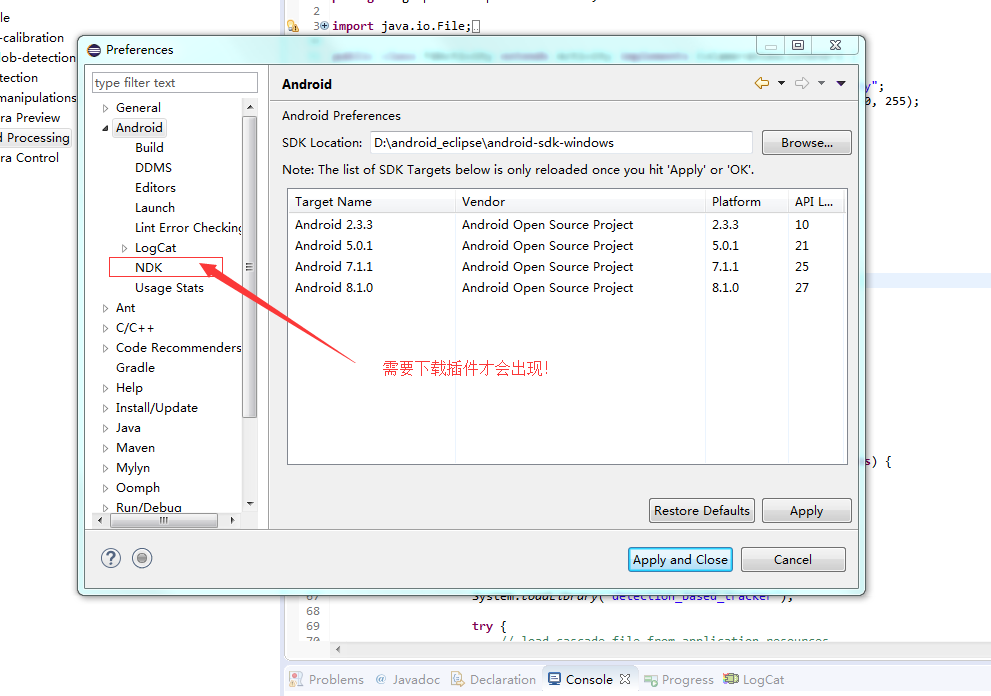Select the Usage Stats page
991x696 pixels.
point(169,288)
